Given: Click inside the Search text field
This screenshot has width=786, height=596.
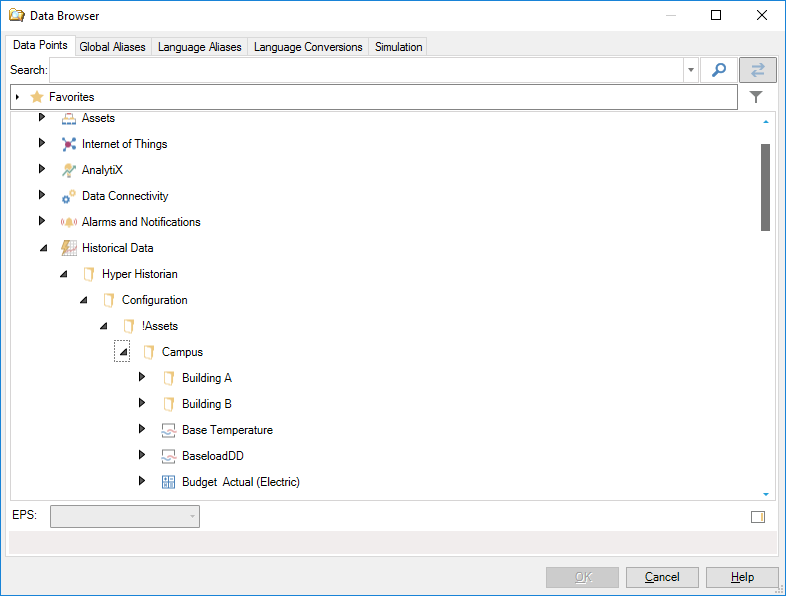Looking at the screenshot, I should pos(366,70).
